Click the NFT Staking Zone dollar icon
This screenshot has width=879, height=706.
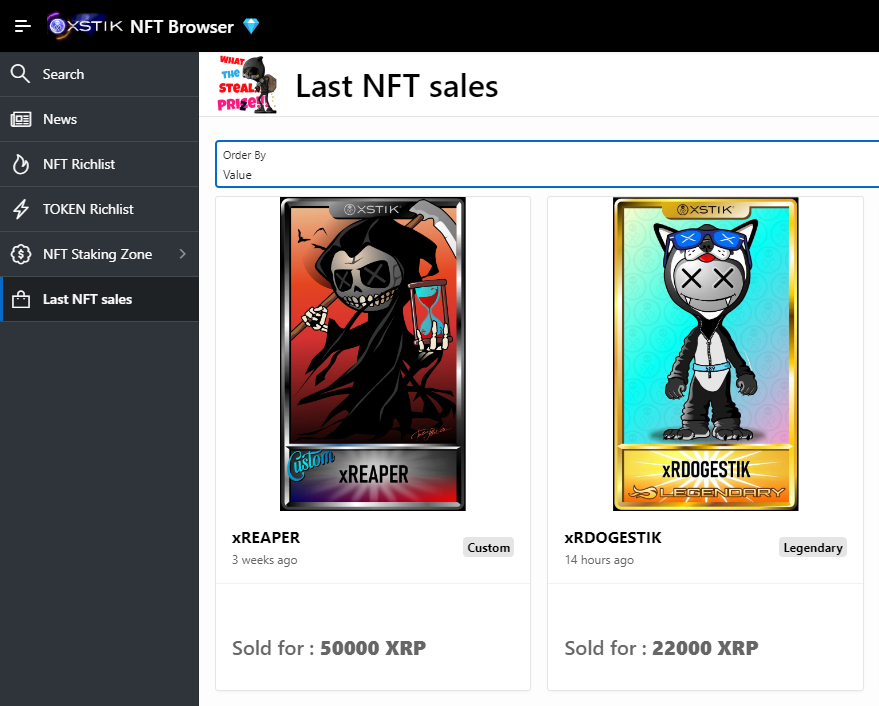point(21,254)
